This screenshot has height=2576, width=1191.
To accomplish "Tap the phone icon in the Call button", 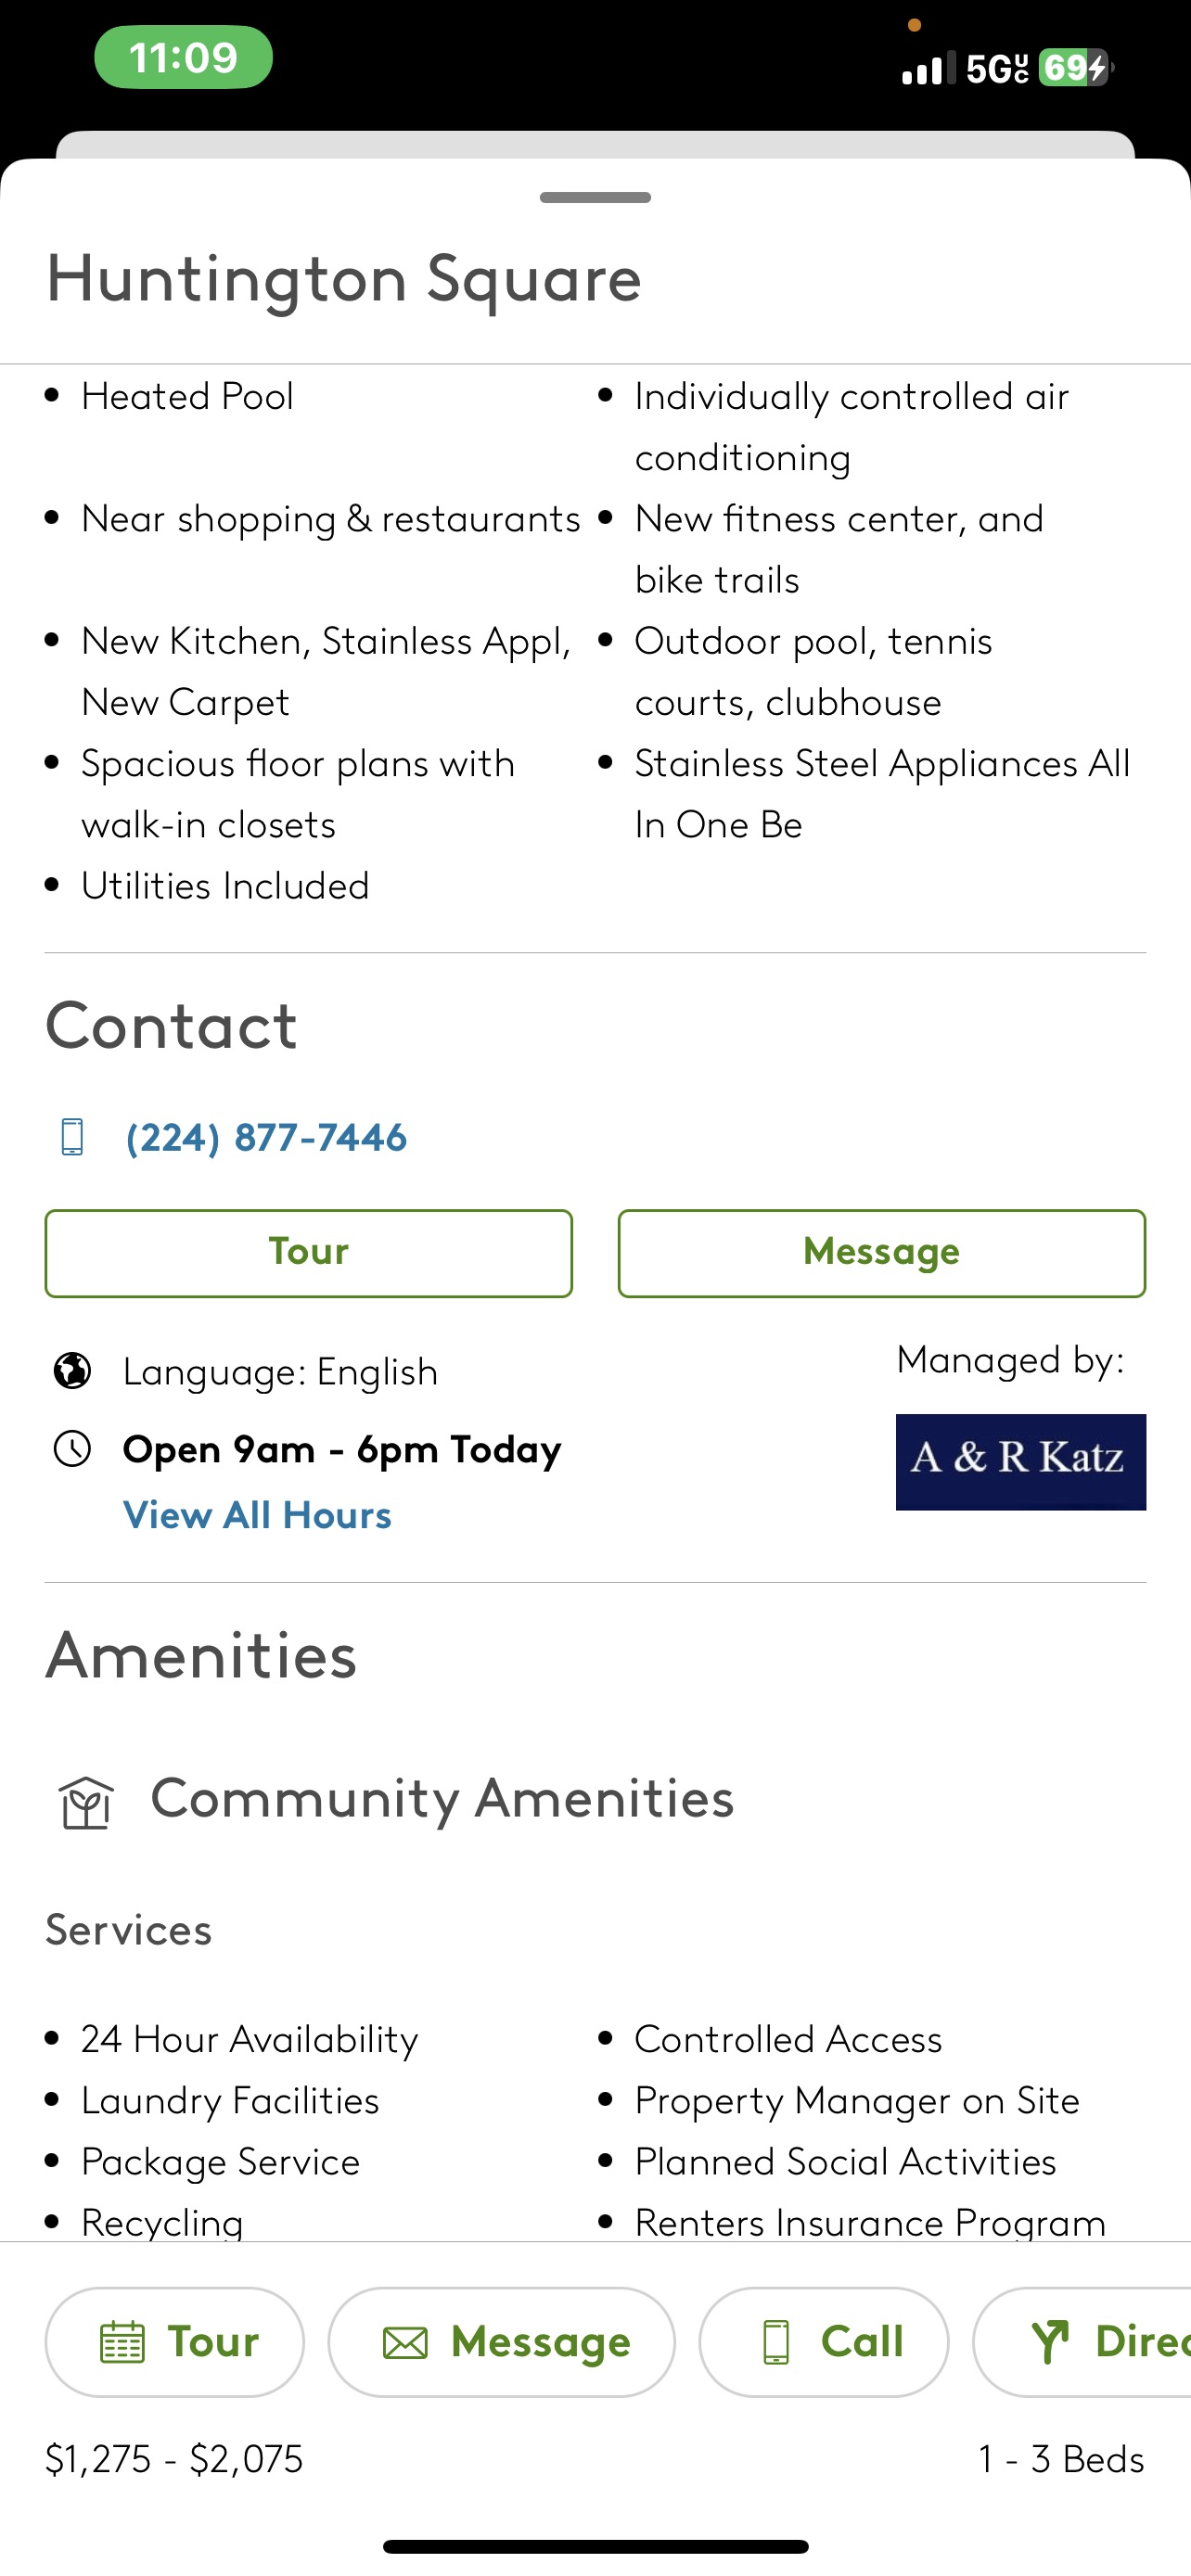I will [776, 2342].
